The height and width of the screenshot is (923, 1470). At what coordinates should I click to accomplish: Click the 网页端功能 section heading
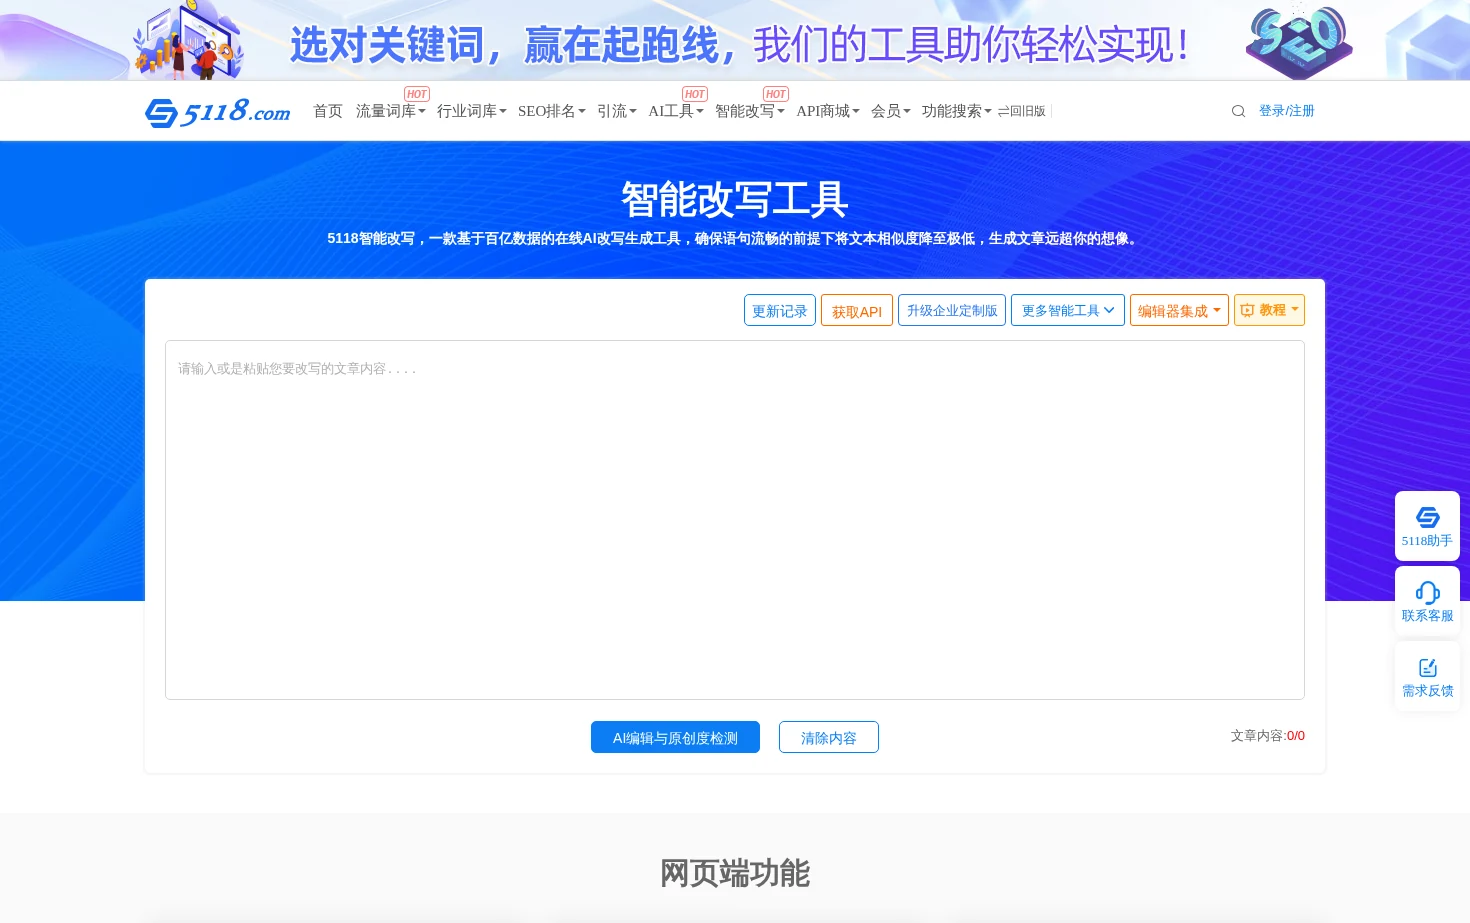coord(735,873)
